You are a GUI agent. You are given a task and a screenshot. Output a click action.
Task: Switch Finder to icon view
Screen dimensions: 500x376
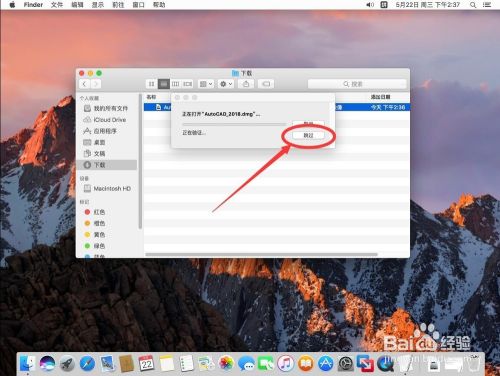(x=151, y=84)
